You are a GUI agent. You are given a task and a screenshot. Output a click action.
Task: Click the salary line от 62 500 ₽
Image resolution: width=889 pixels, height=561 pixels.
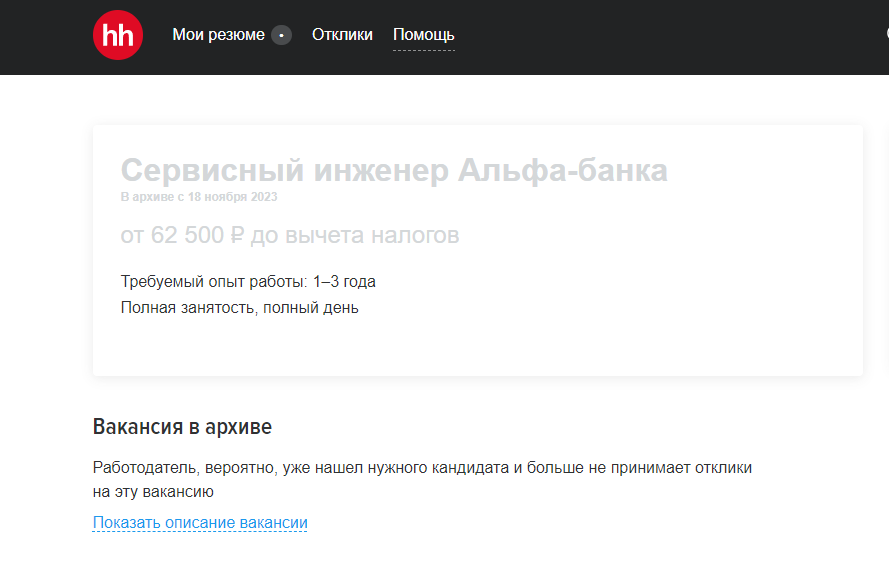pos(290,235)
